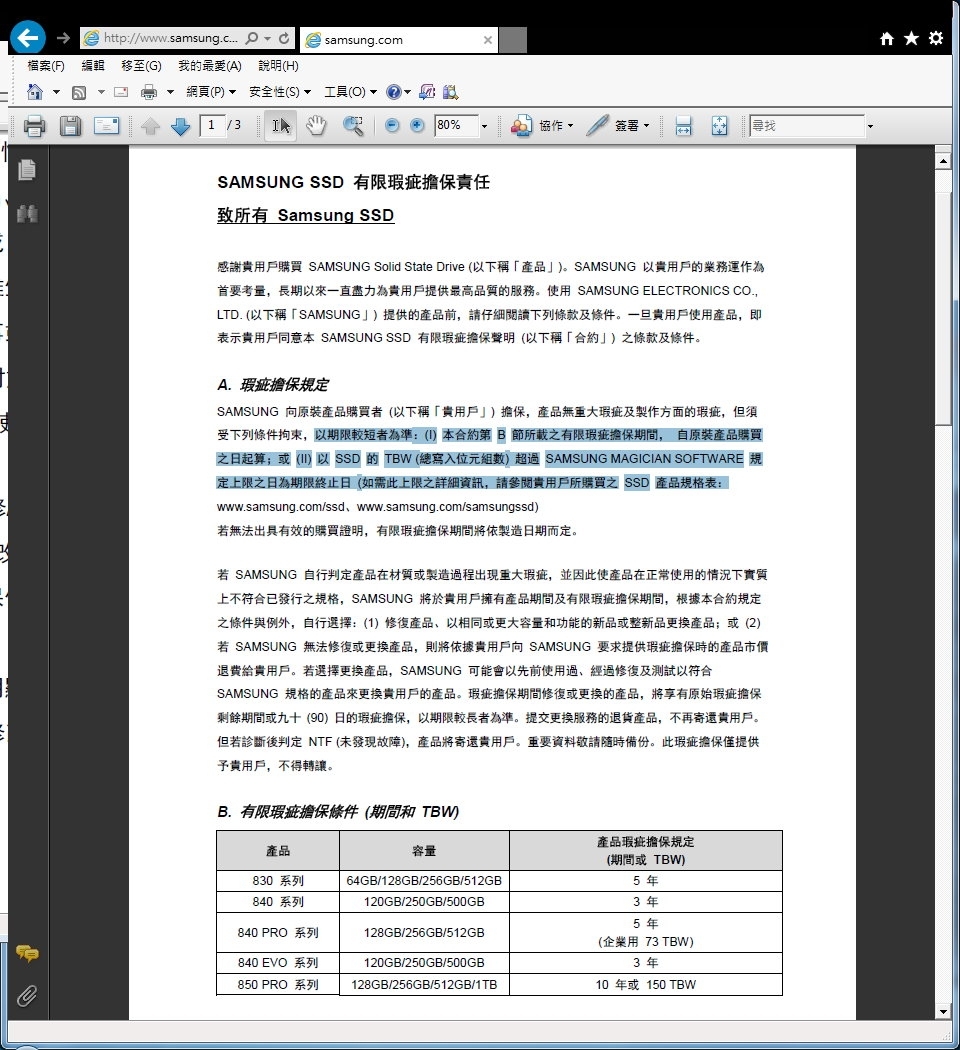This screenshot has height=1050, width=960.
Task: Click the 840 EVO 系列 table cell
Action: [x=278, y=963]
